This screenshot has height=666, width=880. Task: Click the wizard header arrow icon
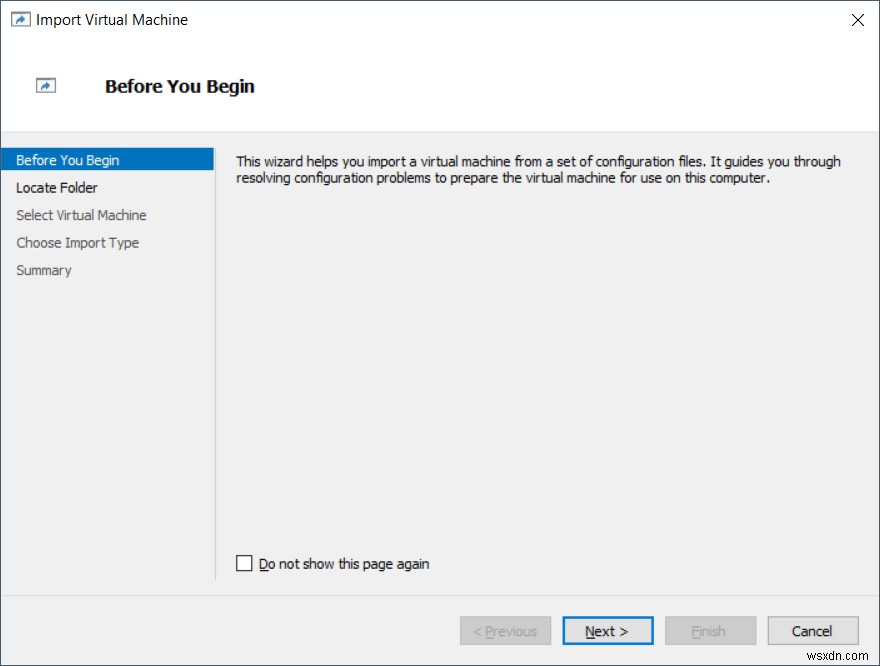click(x=45, y=86)
